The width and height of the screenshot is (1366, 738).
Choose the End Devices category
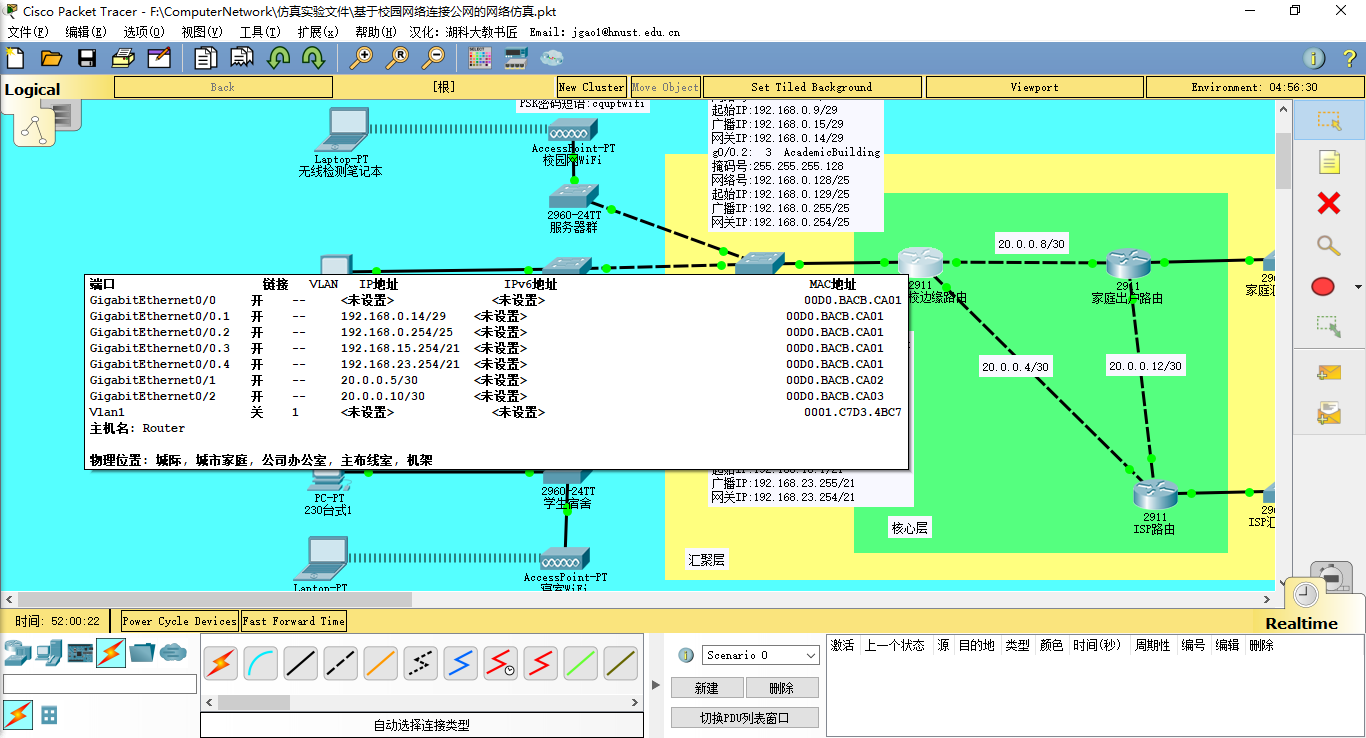point(48,653)
